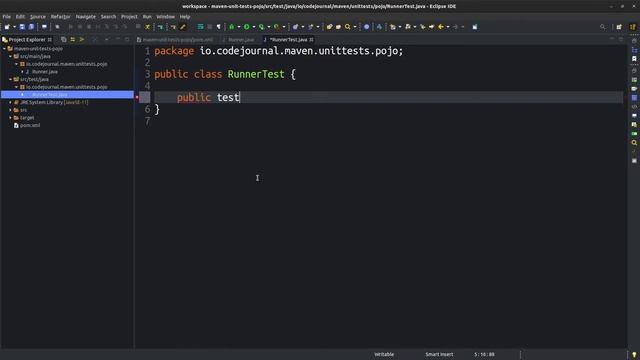Click the Pin Editor toolbar icon
Viewport: 640px width, 360px height.
point(475,27)
